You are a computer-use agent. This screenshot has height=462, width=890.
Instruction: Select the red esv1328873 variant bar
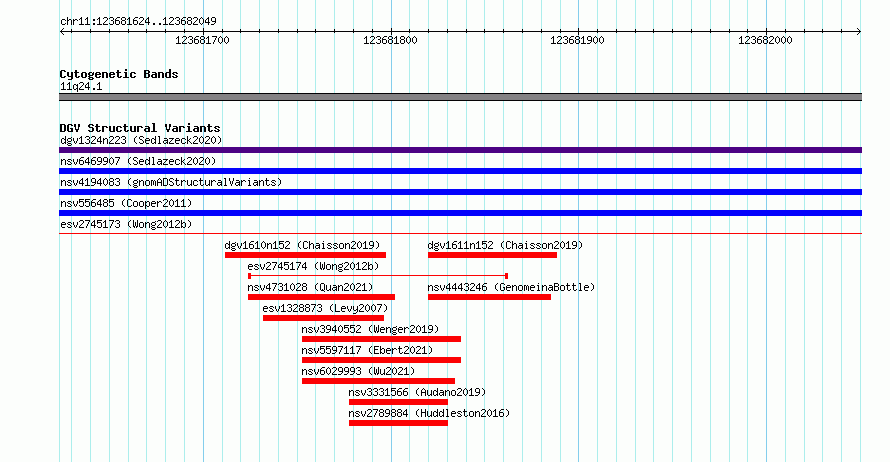(x=324, y=318)
